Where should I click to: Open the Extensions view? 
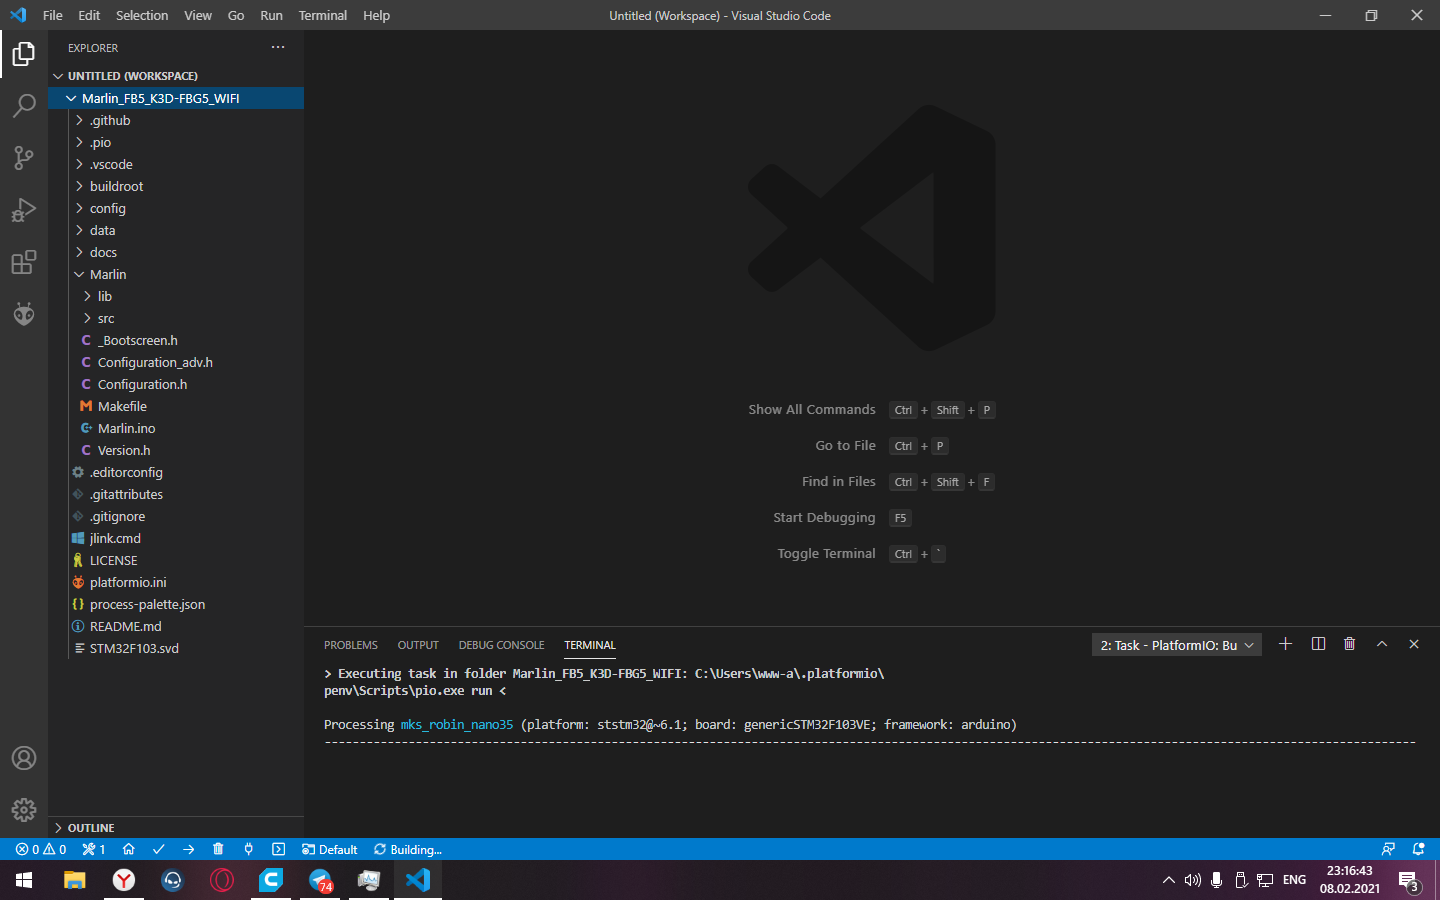pyautogui.click(x=24, y=262)
